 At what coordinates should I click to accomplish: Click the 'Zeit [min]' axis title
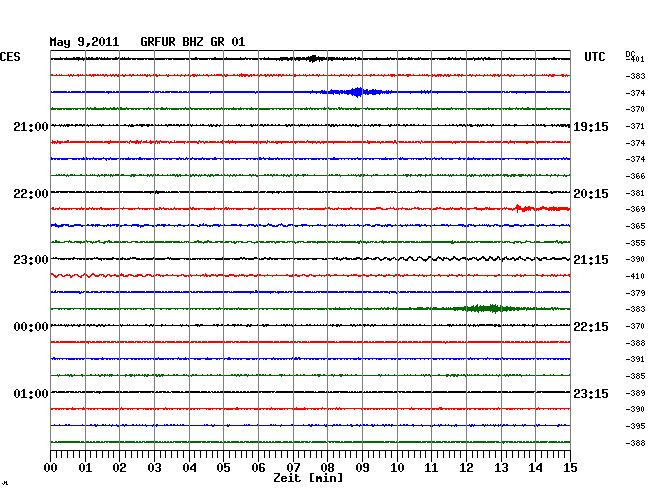pyautogui.click(x=308, y=478)
